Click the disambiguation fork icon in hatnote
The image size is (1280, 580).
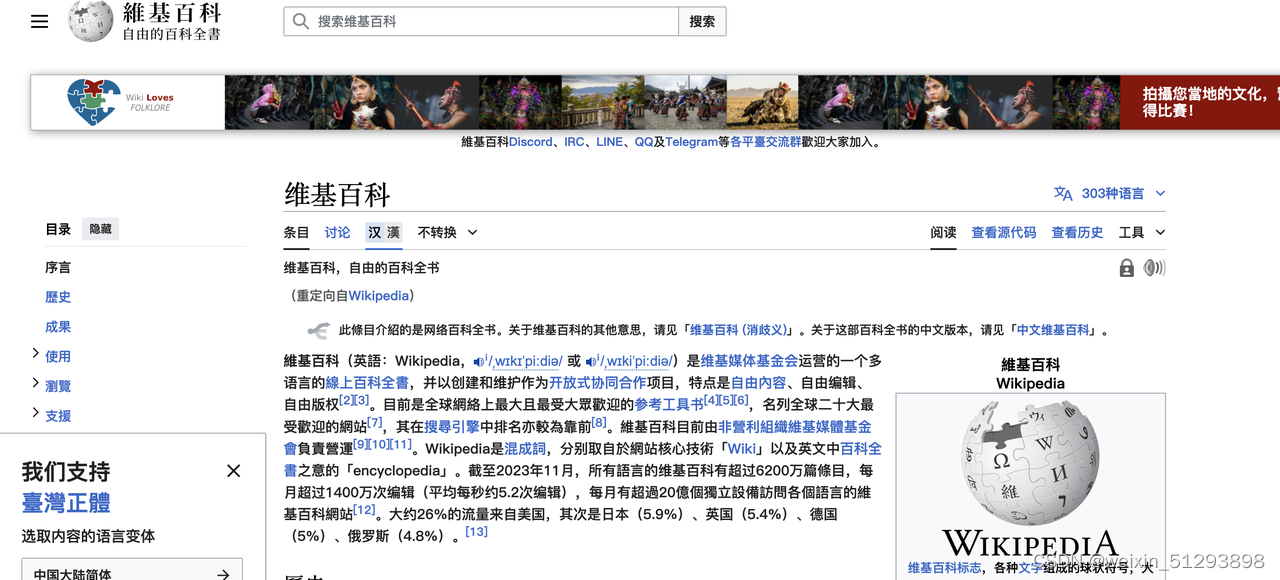coord(319,330)
